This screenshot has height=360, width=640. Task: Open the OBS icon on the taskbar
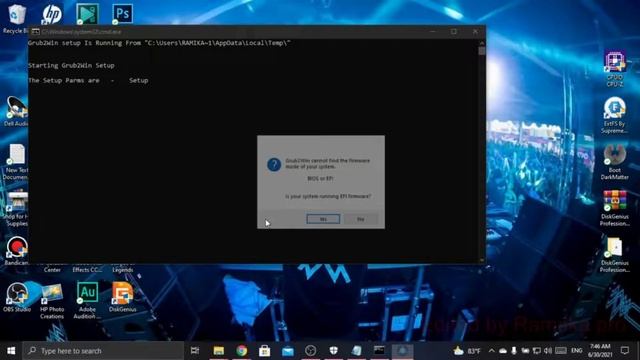point(311,351)
